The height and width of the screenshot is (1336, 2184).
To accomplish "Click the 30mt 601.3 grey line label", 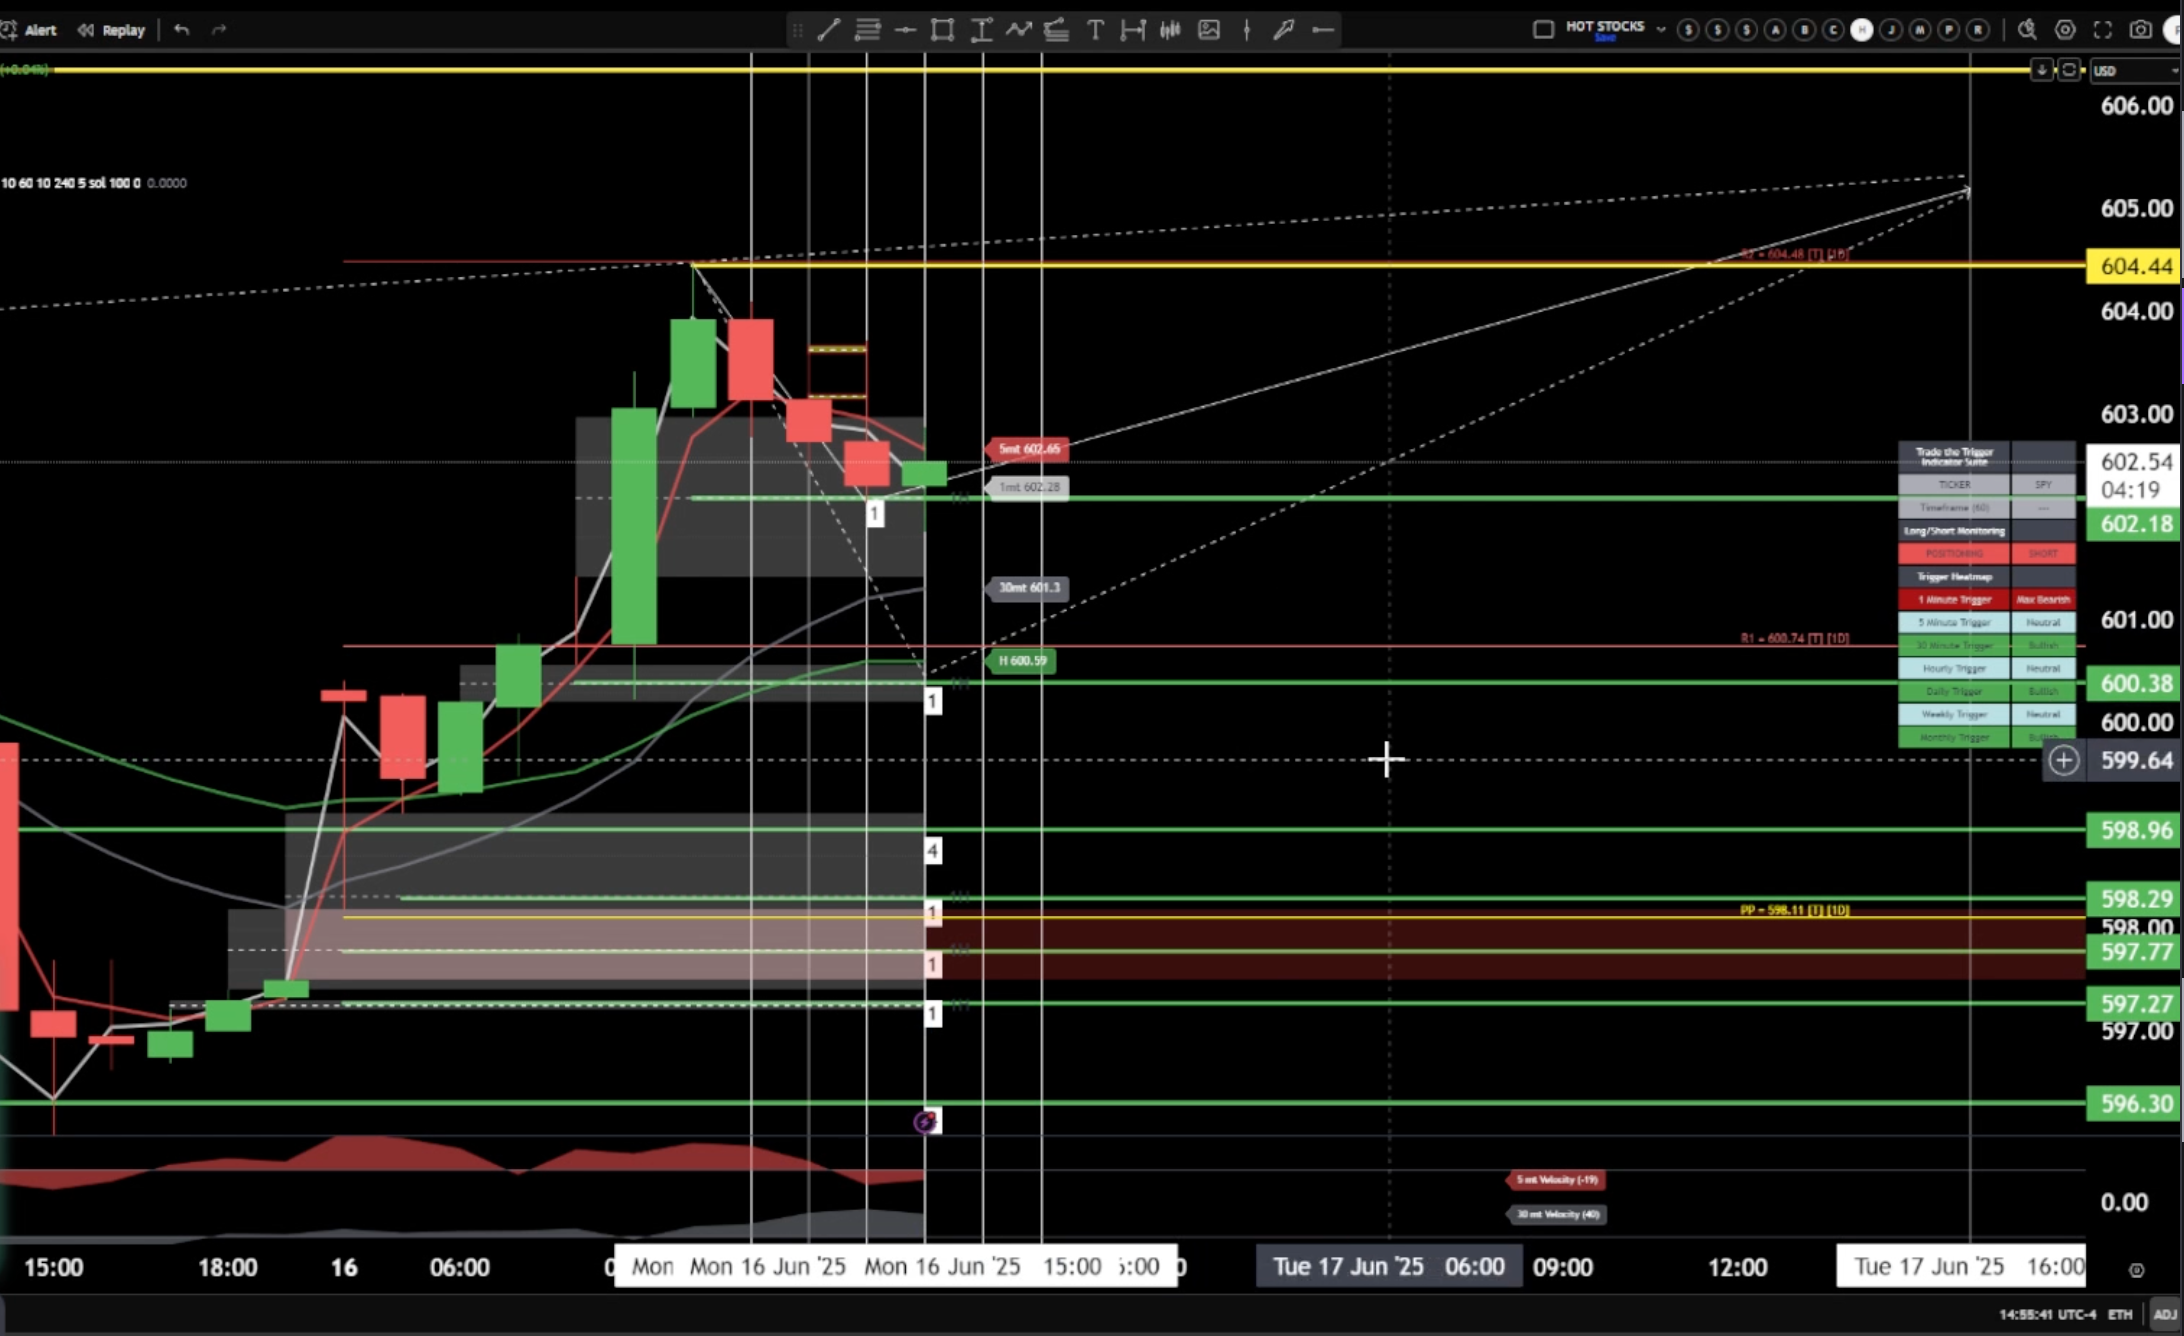I will click(1028, 588).
